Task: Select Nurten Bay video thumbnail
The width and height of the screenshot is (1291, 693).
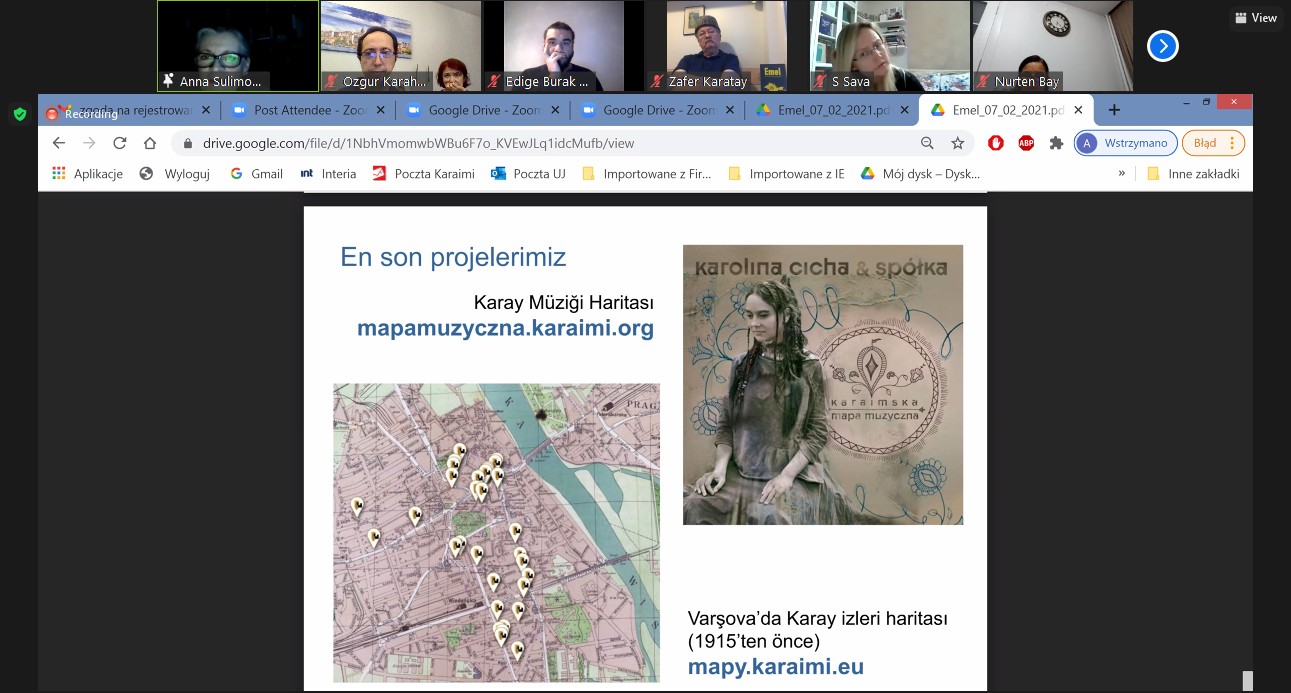Action: [1053, 46]
